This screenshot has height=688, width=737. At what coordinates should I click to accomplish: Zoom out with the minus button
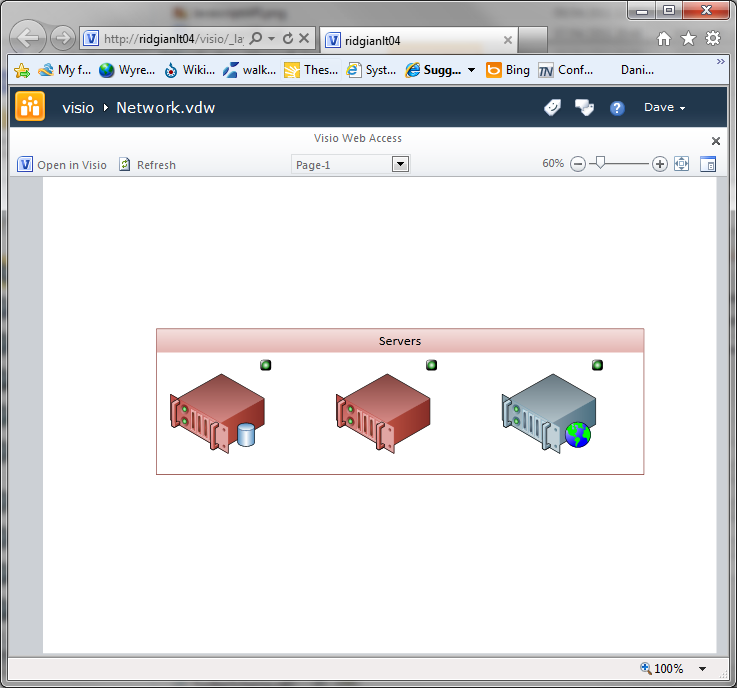(578, 164)
